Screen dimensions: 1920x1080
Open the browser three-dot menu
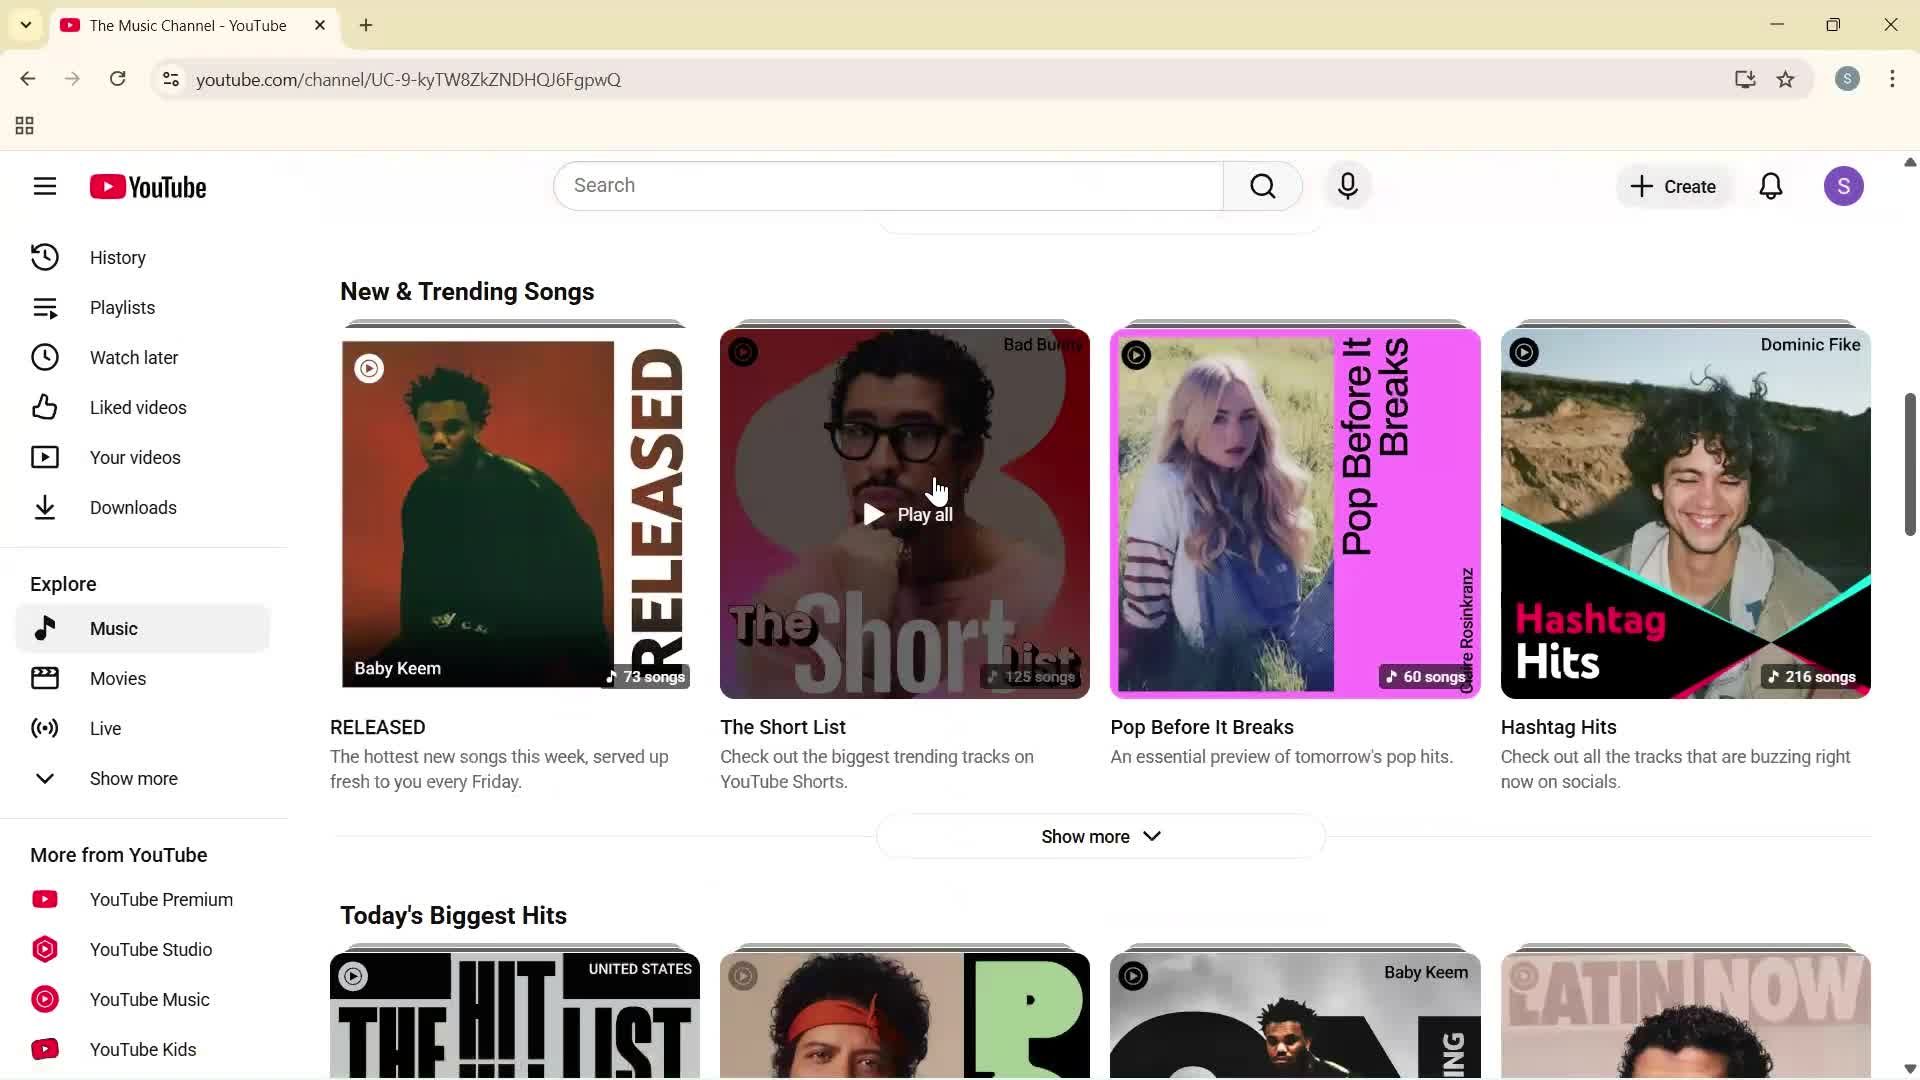(x=1891, y=79)
